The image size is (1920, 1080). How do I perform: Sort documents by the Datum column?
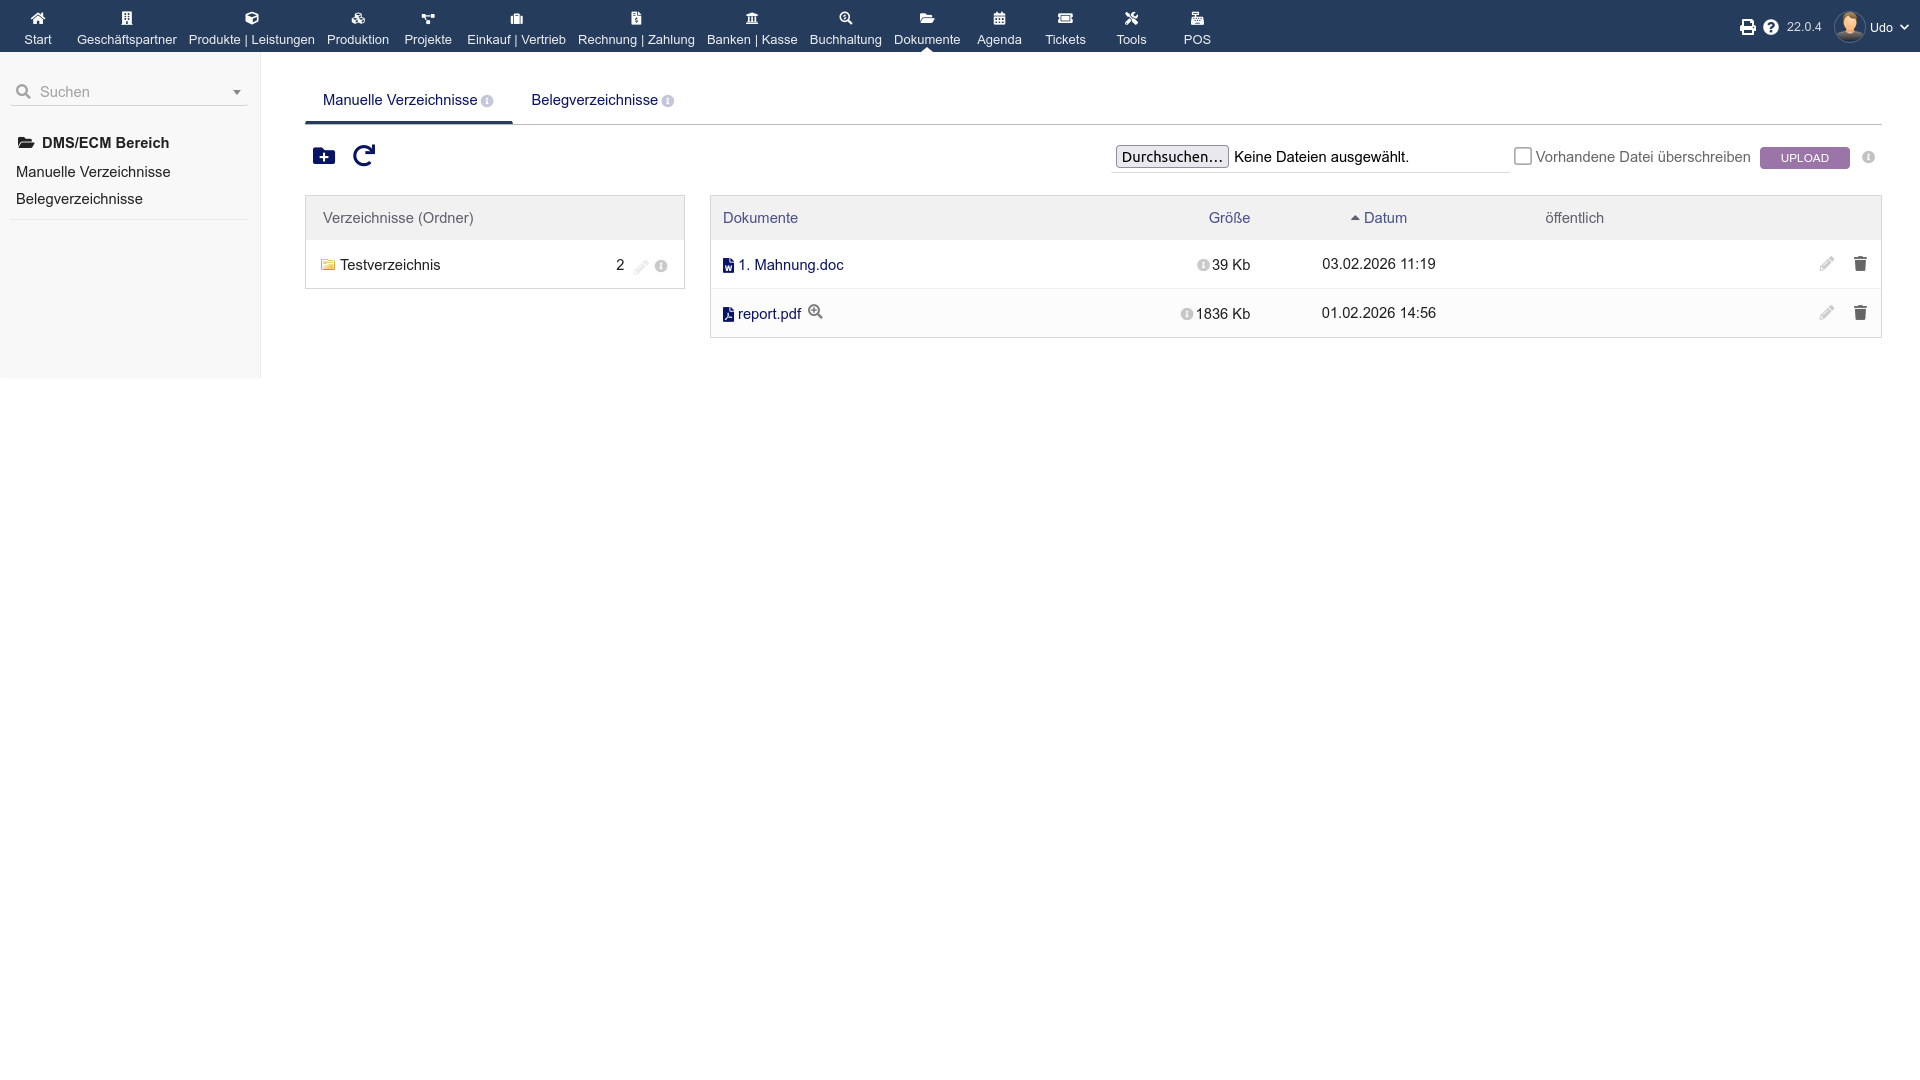tap(1384, 218)
